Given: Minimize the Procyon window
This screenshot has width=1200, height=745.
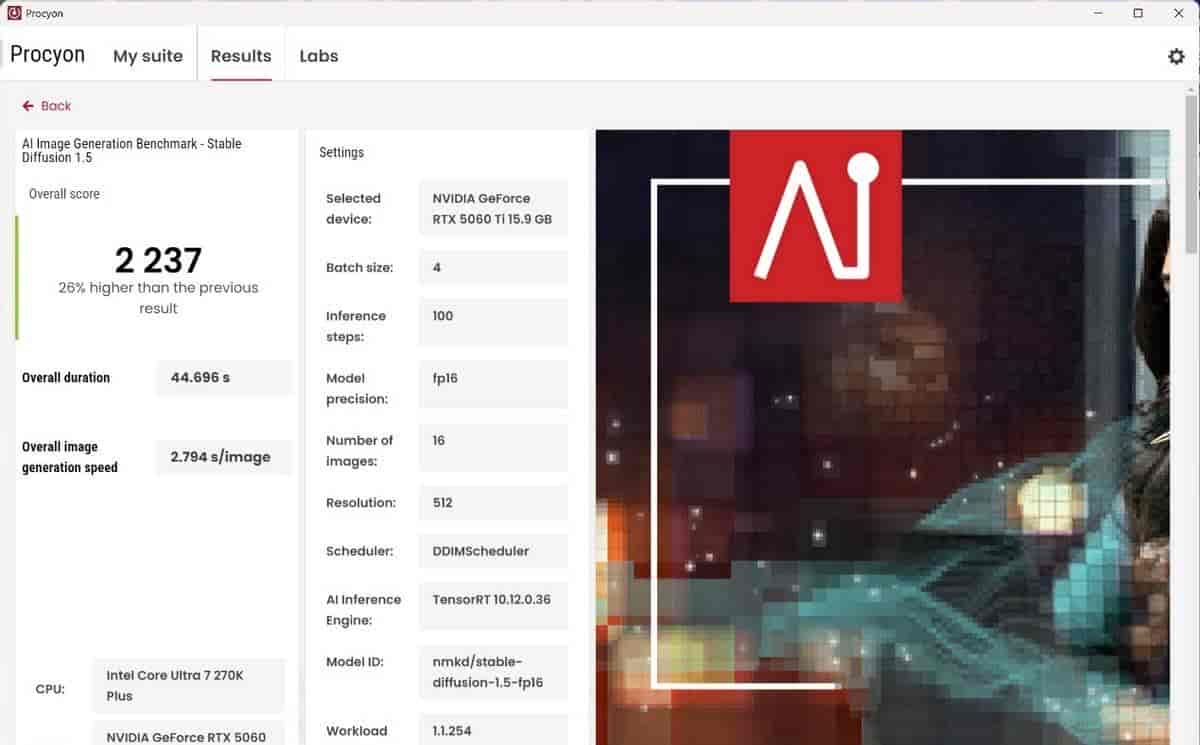Looking at the screenshot, I should point(1099,13).
